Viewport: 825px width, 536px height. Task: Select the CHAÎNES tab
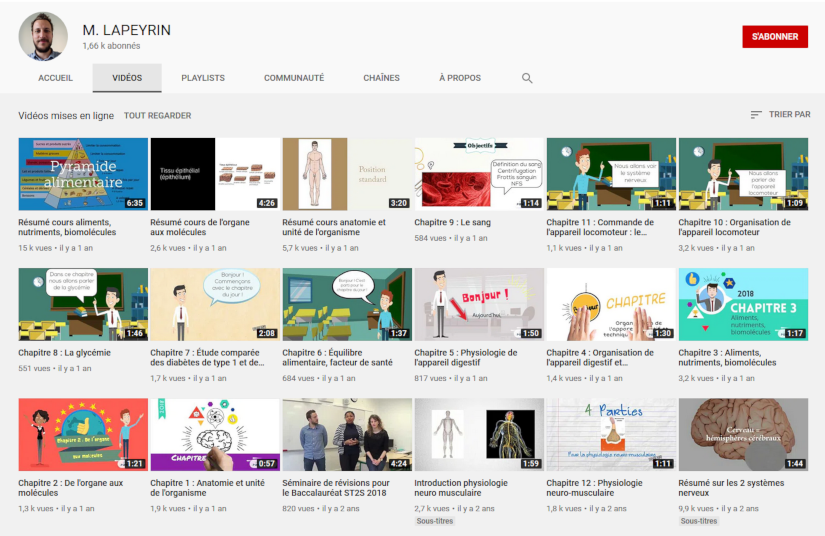pos(381,78)
